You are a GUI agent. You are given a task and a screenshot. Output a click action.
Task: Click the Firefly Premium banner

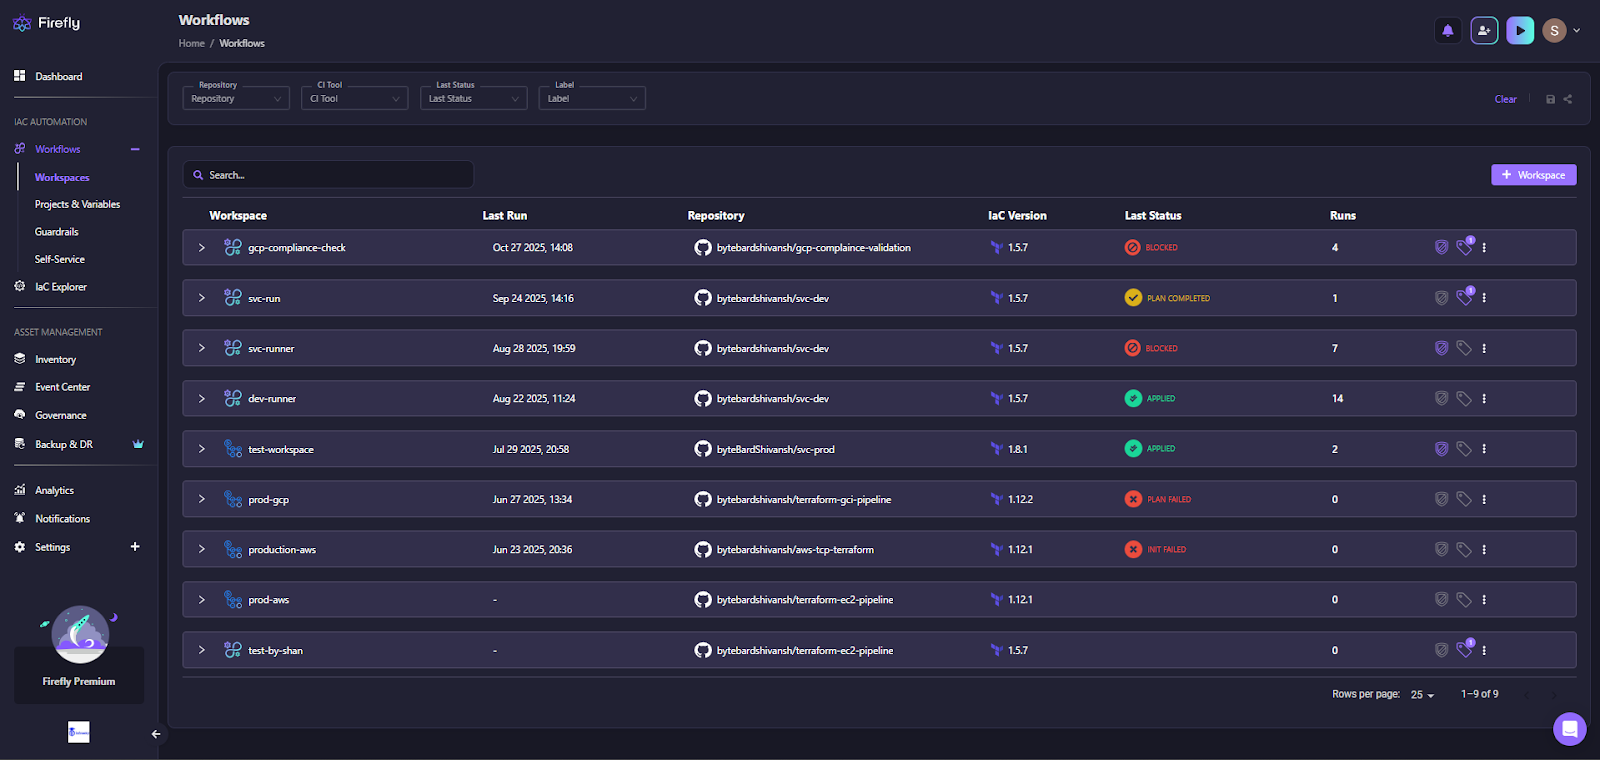(x=79, y=675)
